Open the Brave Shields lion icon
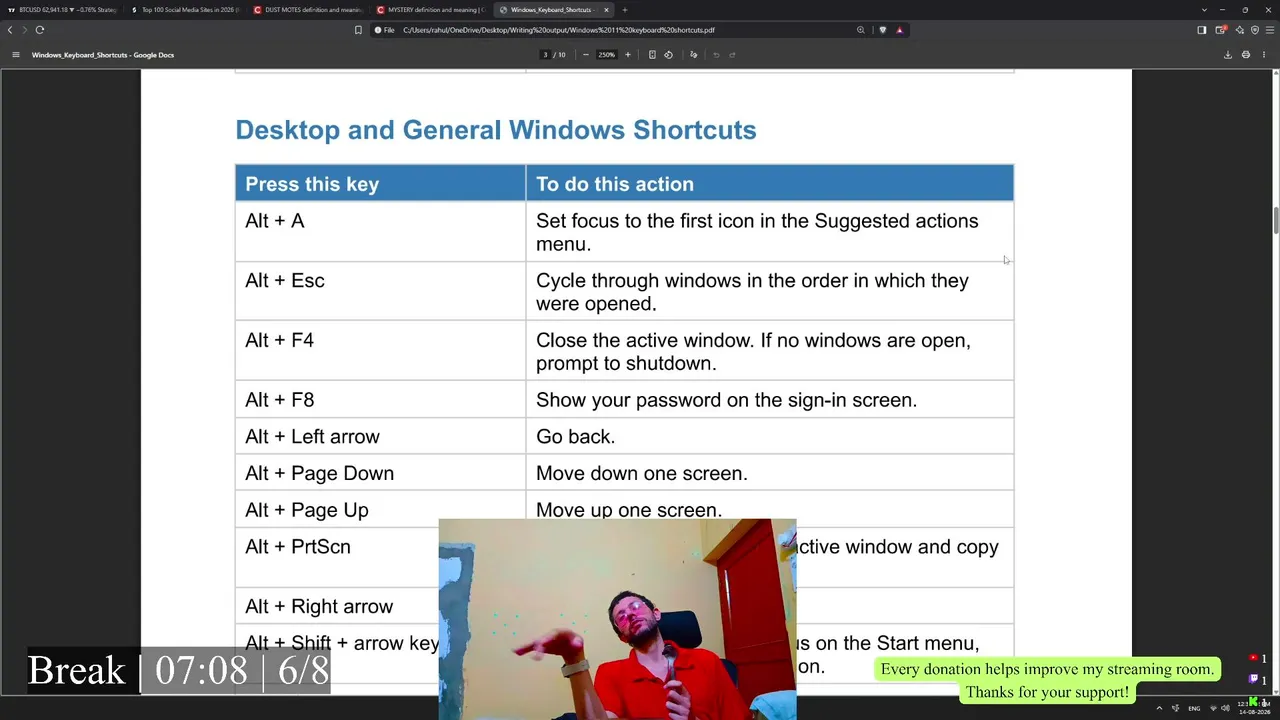1280x720 pixels. pyautogui.click(x=882, y=30)
